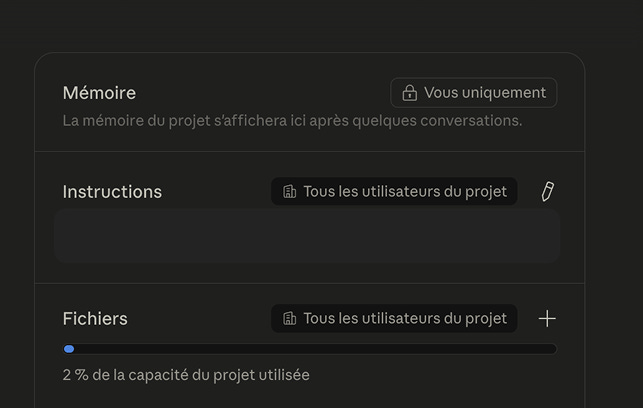643x408 pixels.
Task: Click the empty Instructions text box
Action: (307, 236)
